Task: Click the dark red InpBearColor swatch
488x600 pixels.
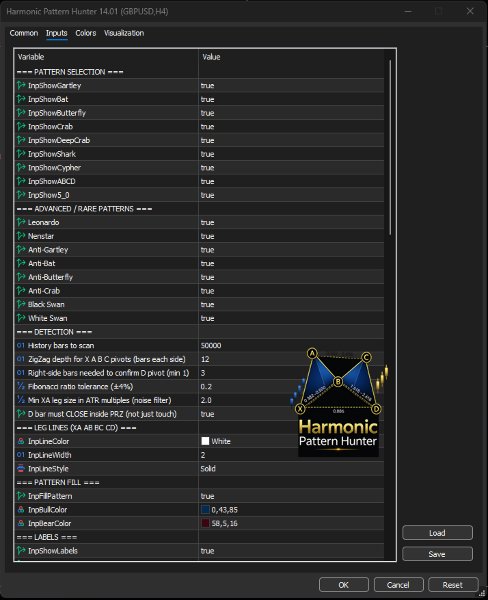Action: (205, 523)
